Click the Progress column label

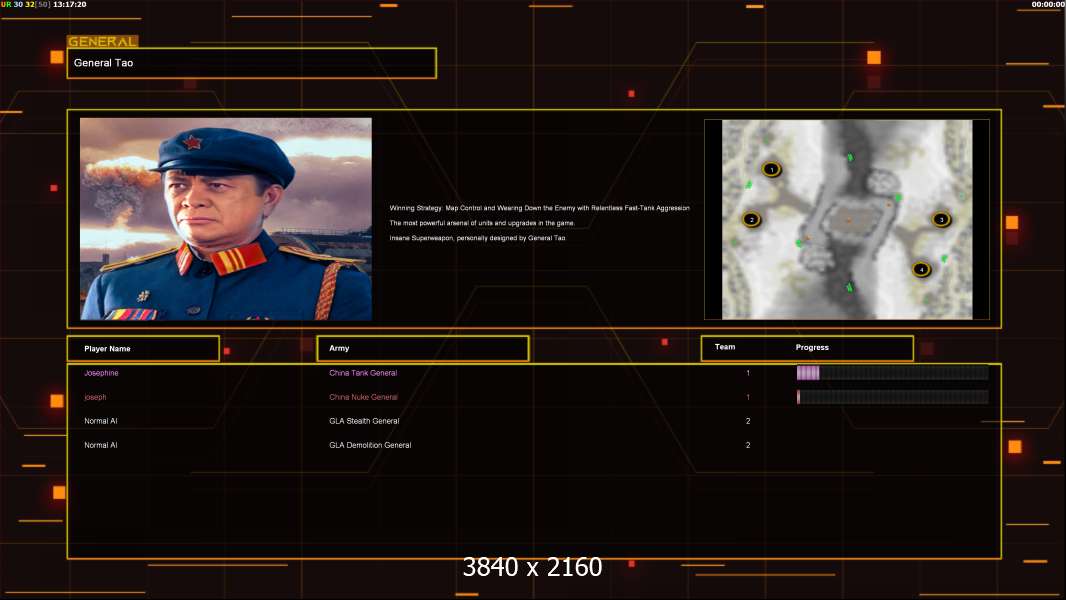pos(812,347)
